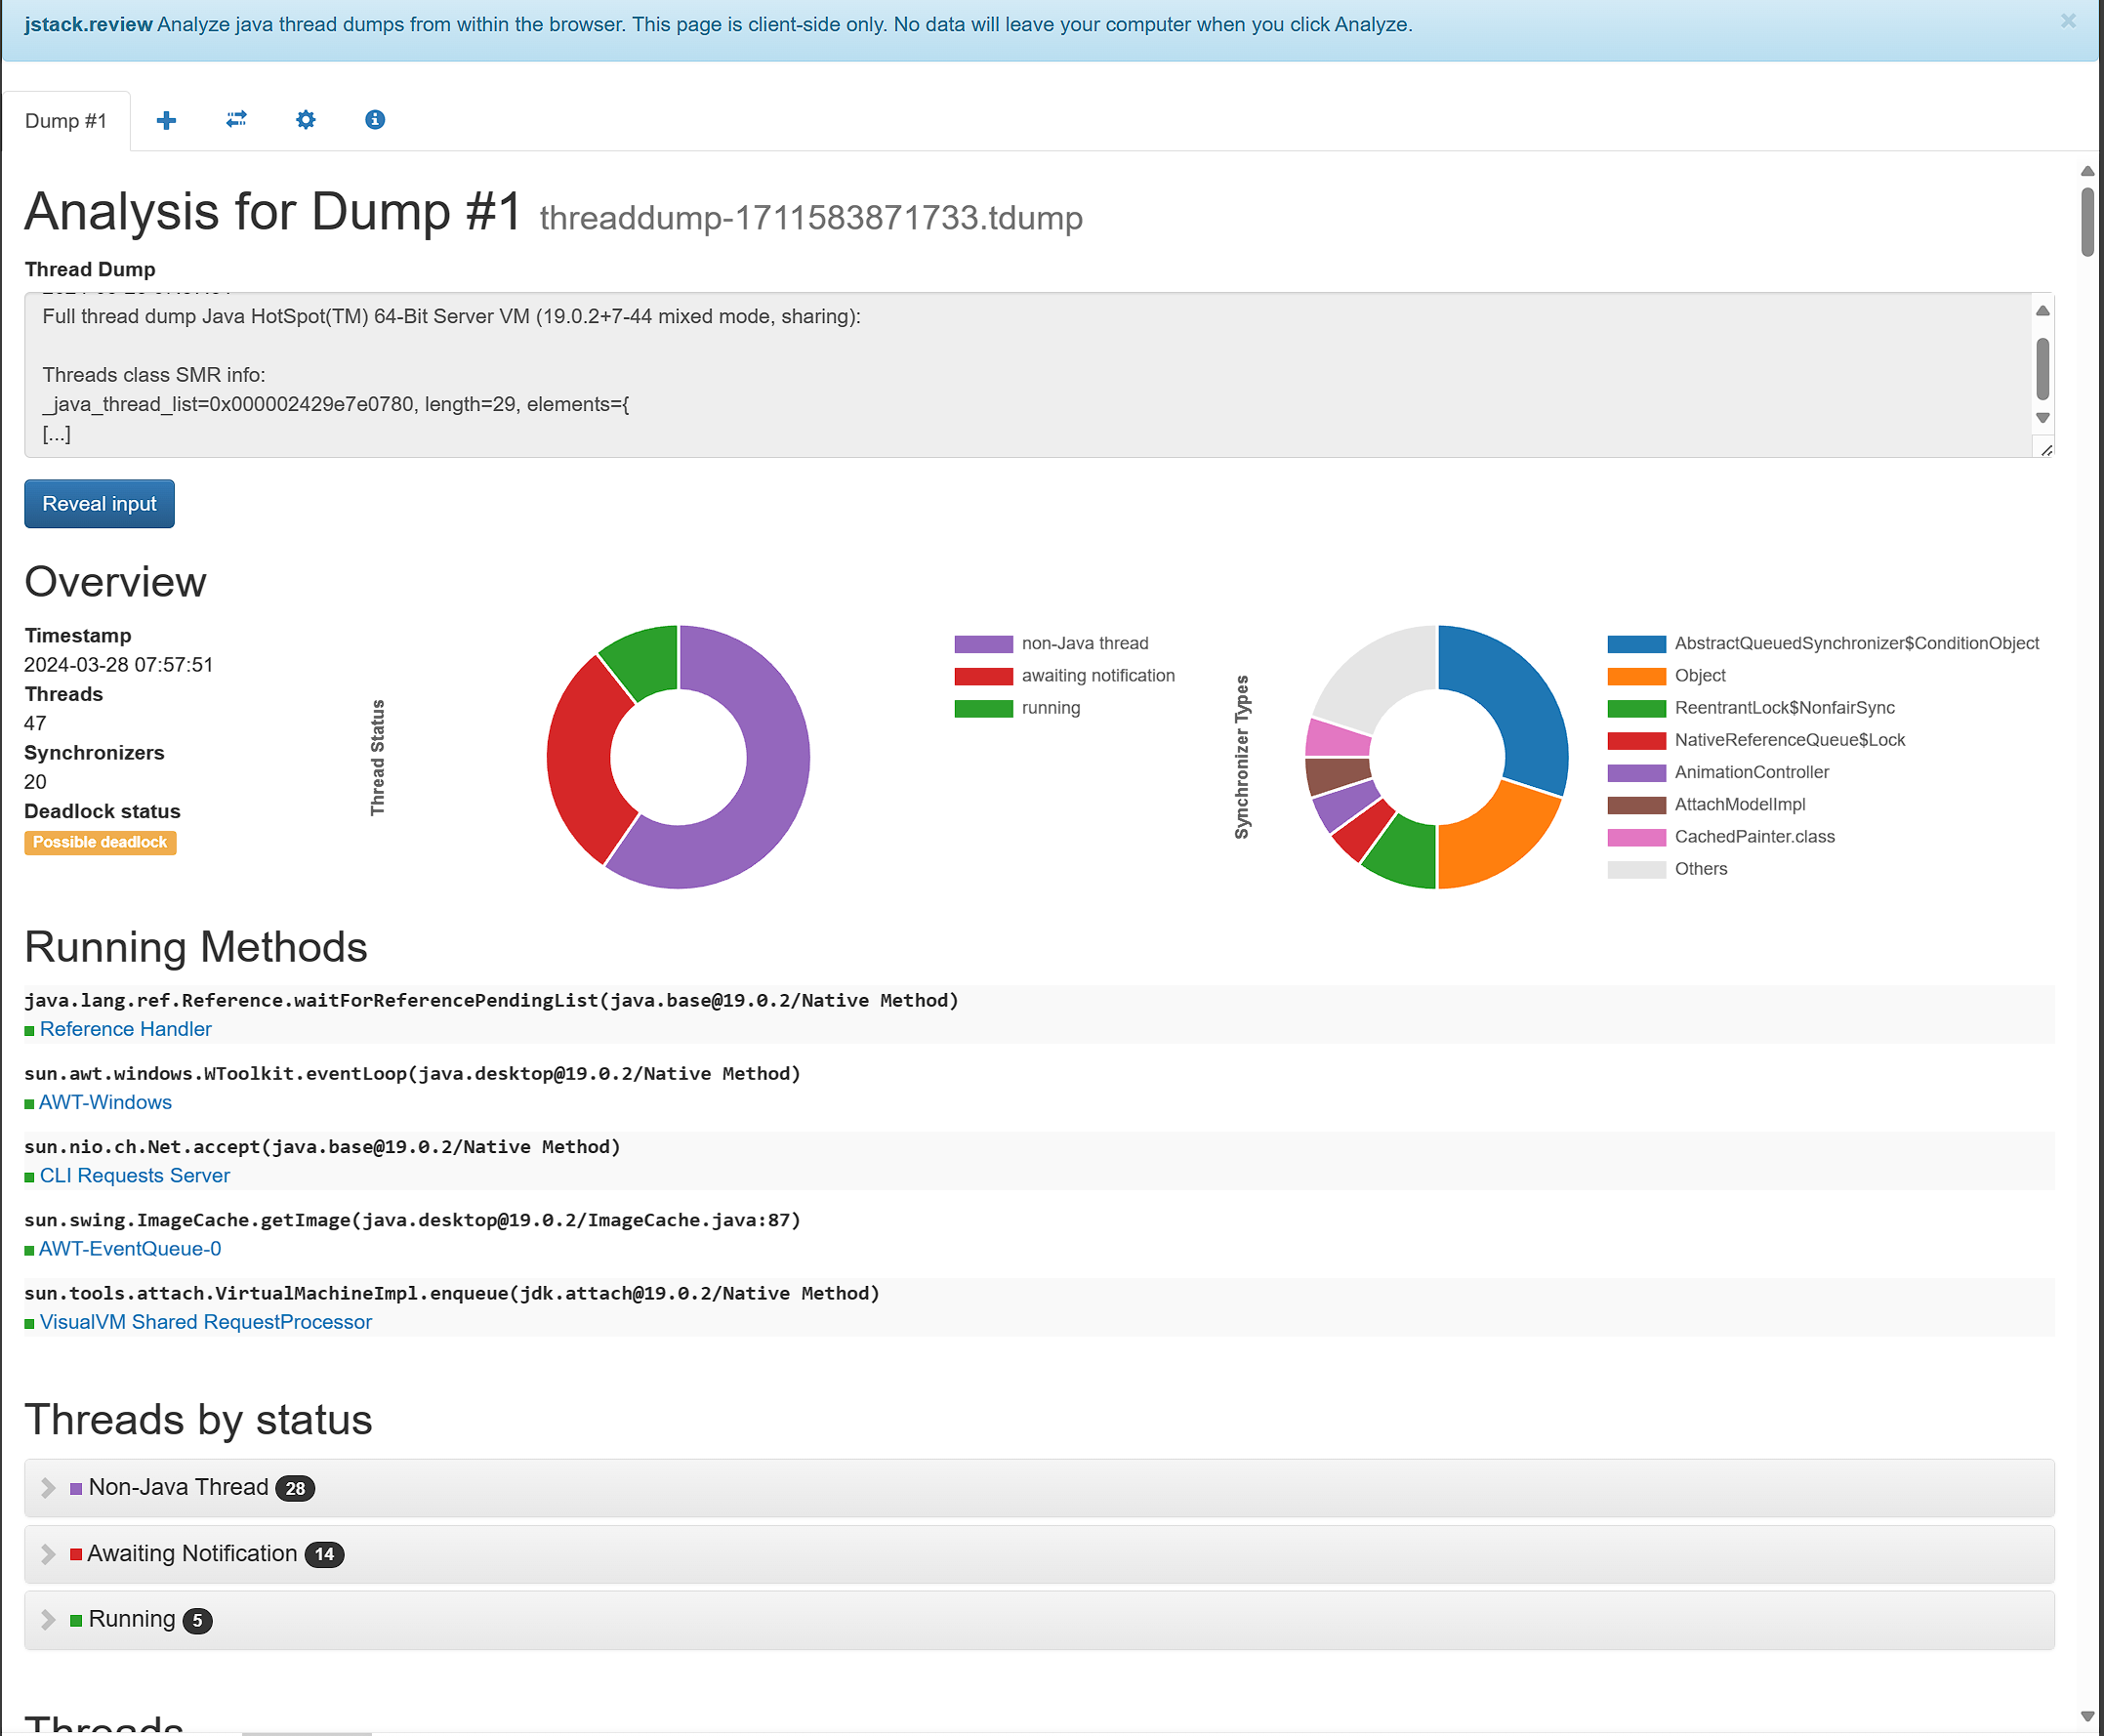Click the compare dumps icon
The width and height of the screenshot is (2104, 1736).
coord(234,119)
